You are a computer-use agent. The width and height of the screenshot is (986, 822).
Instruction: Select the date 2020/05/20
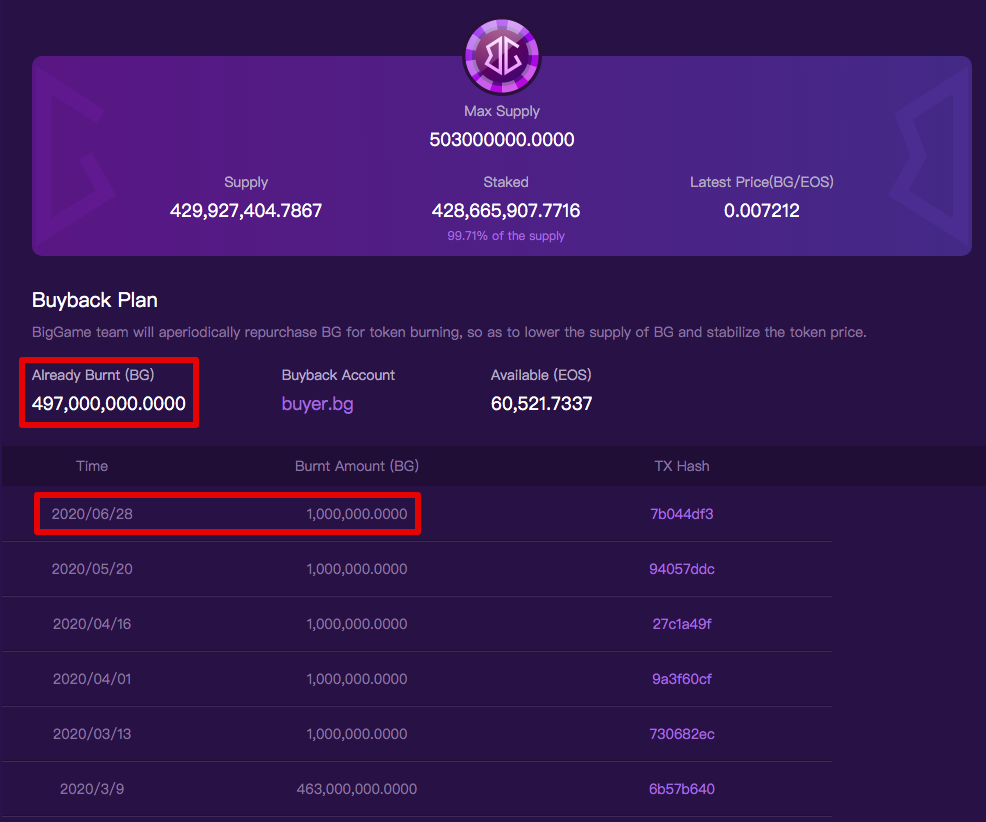(92, 569)
